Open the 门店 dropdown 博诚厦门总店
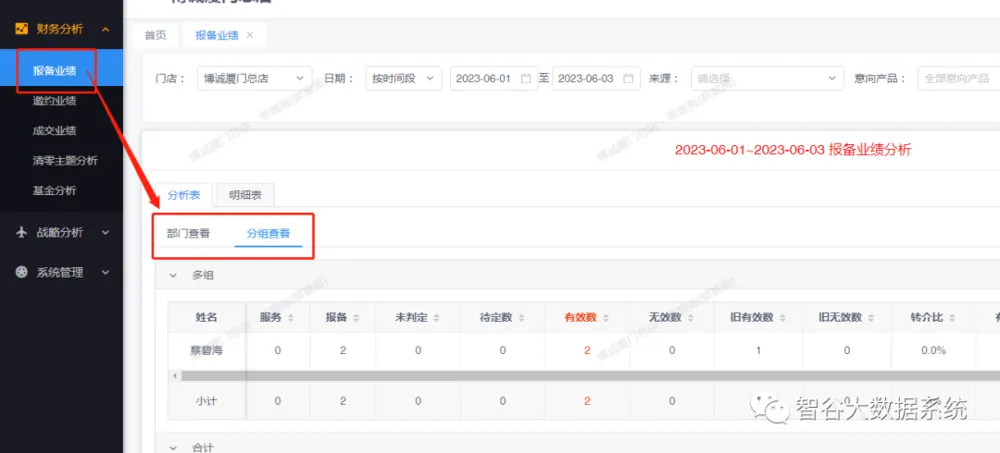Image resolution: width=1000 pixels, height=453 pixels. [x=254, y=78]
